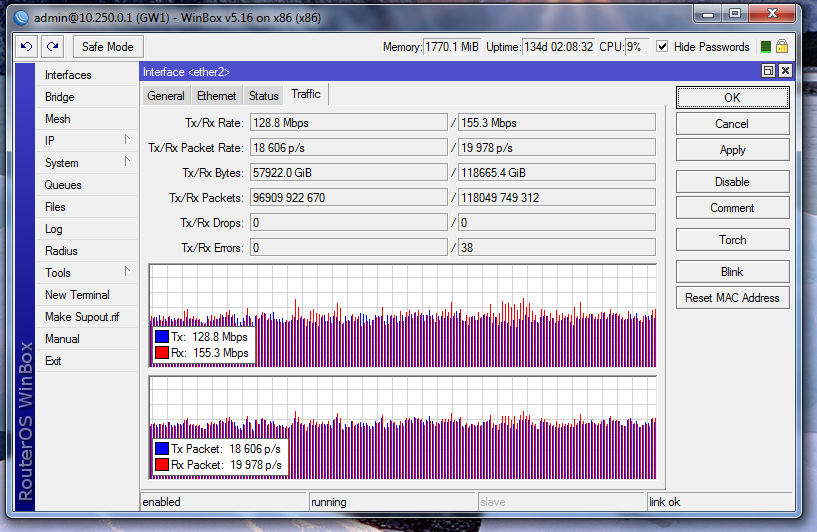Toggle the Hide Passwords checkbox
Screen dimensions: 817x532
point(662,46)
